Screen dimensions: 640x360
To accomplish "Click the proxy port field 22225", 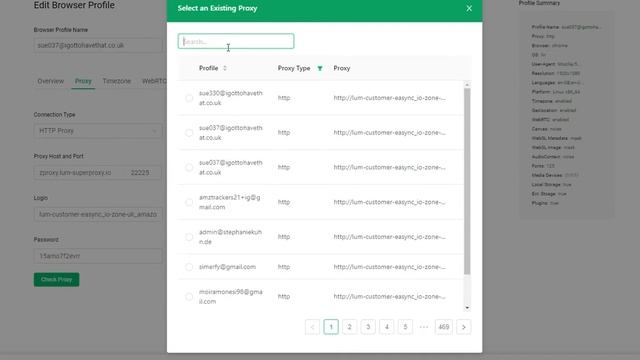I will pos(144,173).
